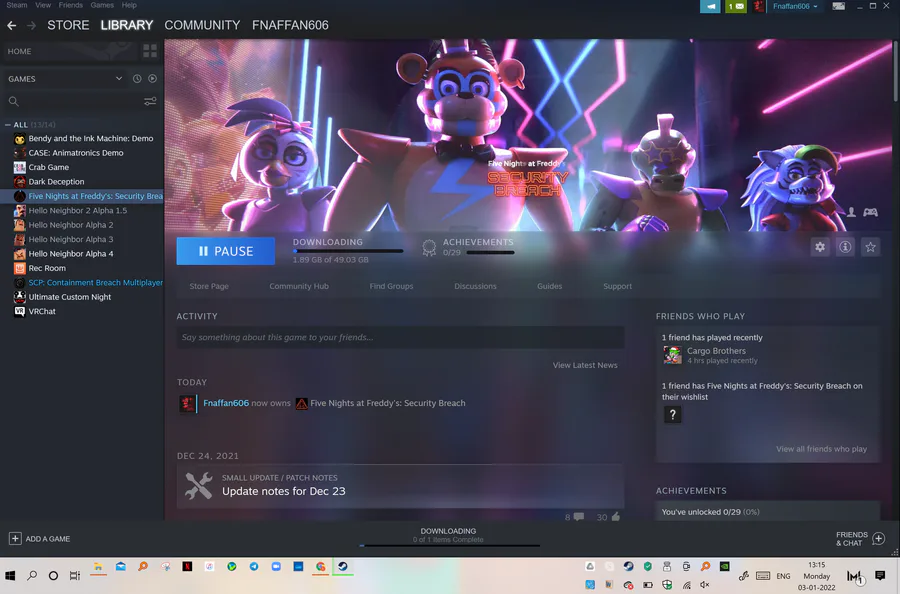
Task: Click the controller support icon on banner
Action: (x=870, y=212)
